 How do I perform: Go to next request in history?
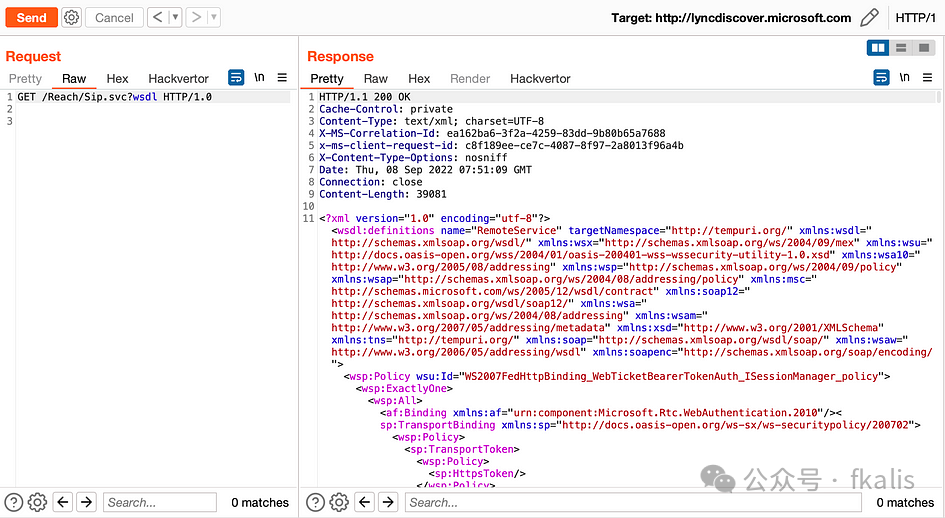196,17
